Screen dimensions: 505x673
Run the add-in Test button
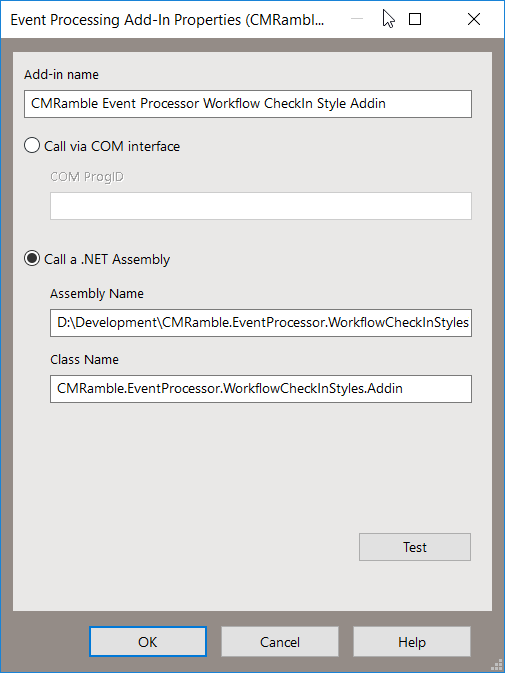415,547
